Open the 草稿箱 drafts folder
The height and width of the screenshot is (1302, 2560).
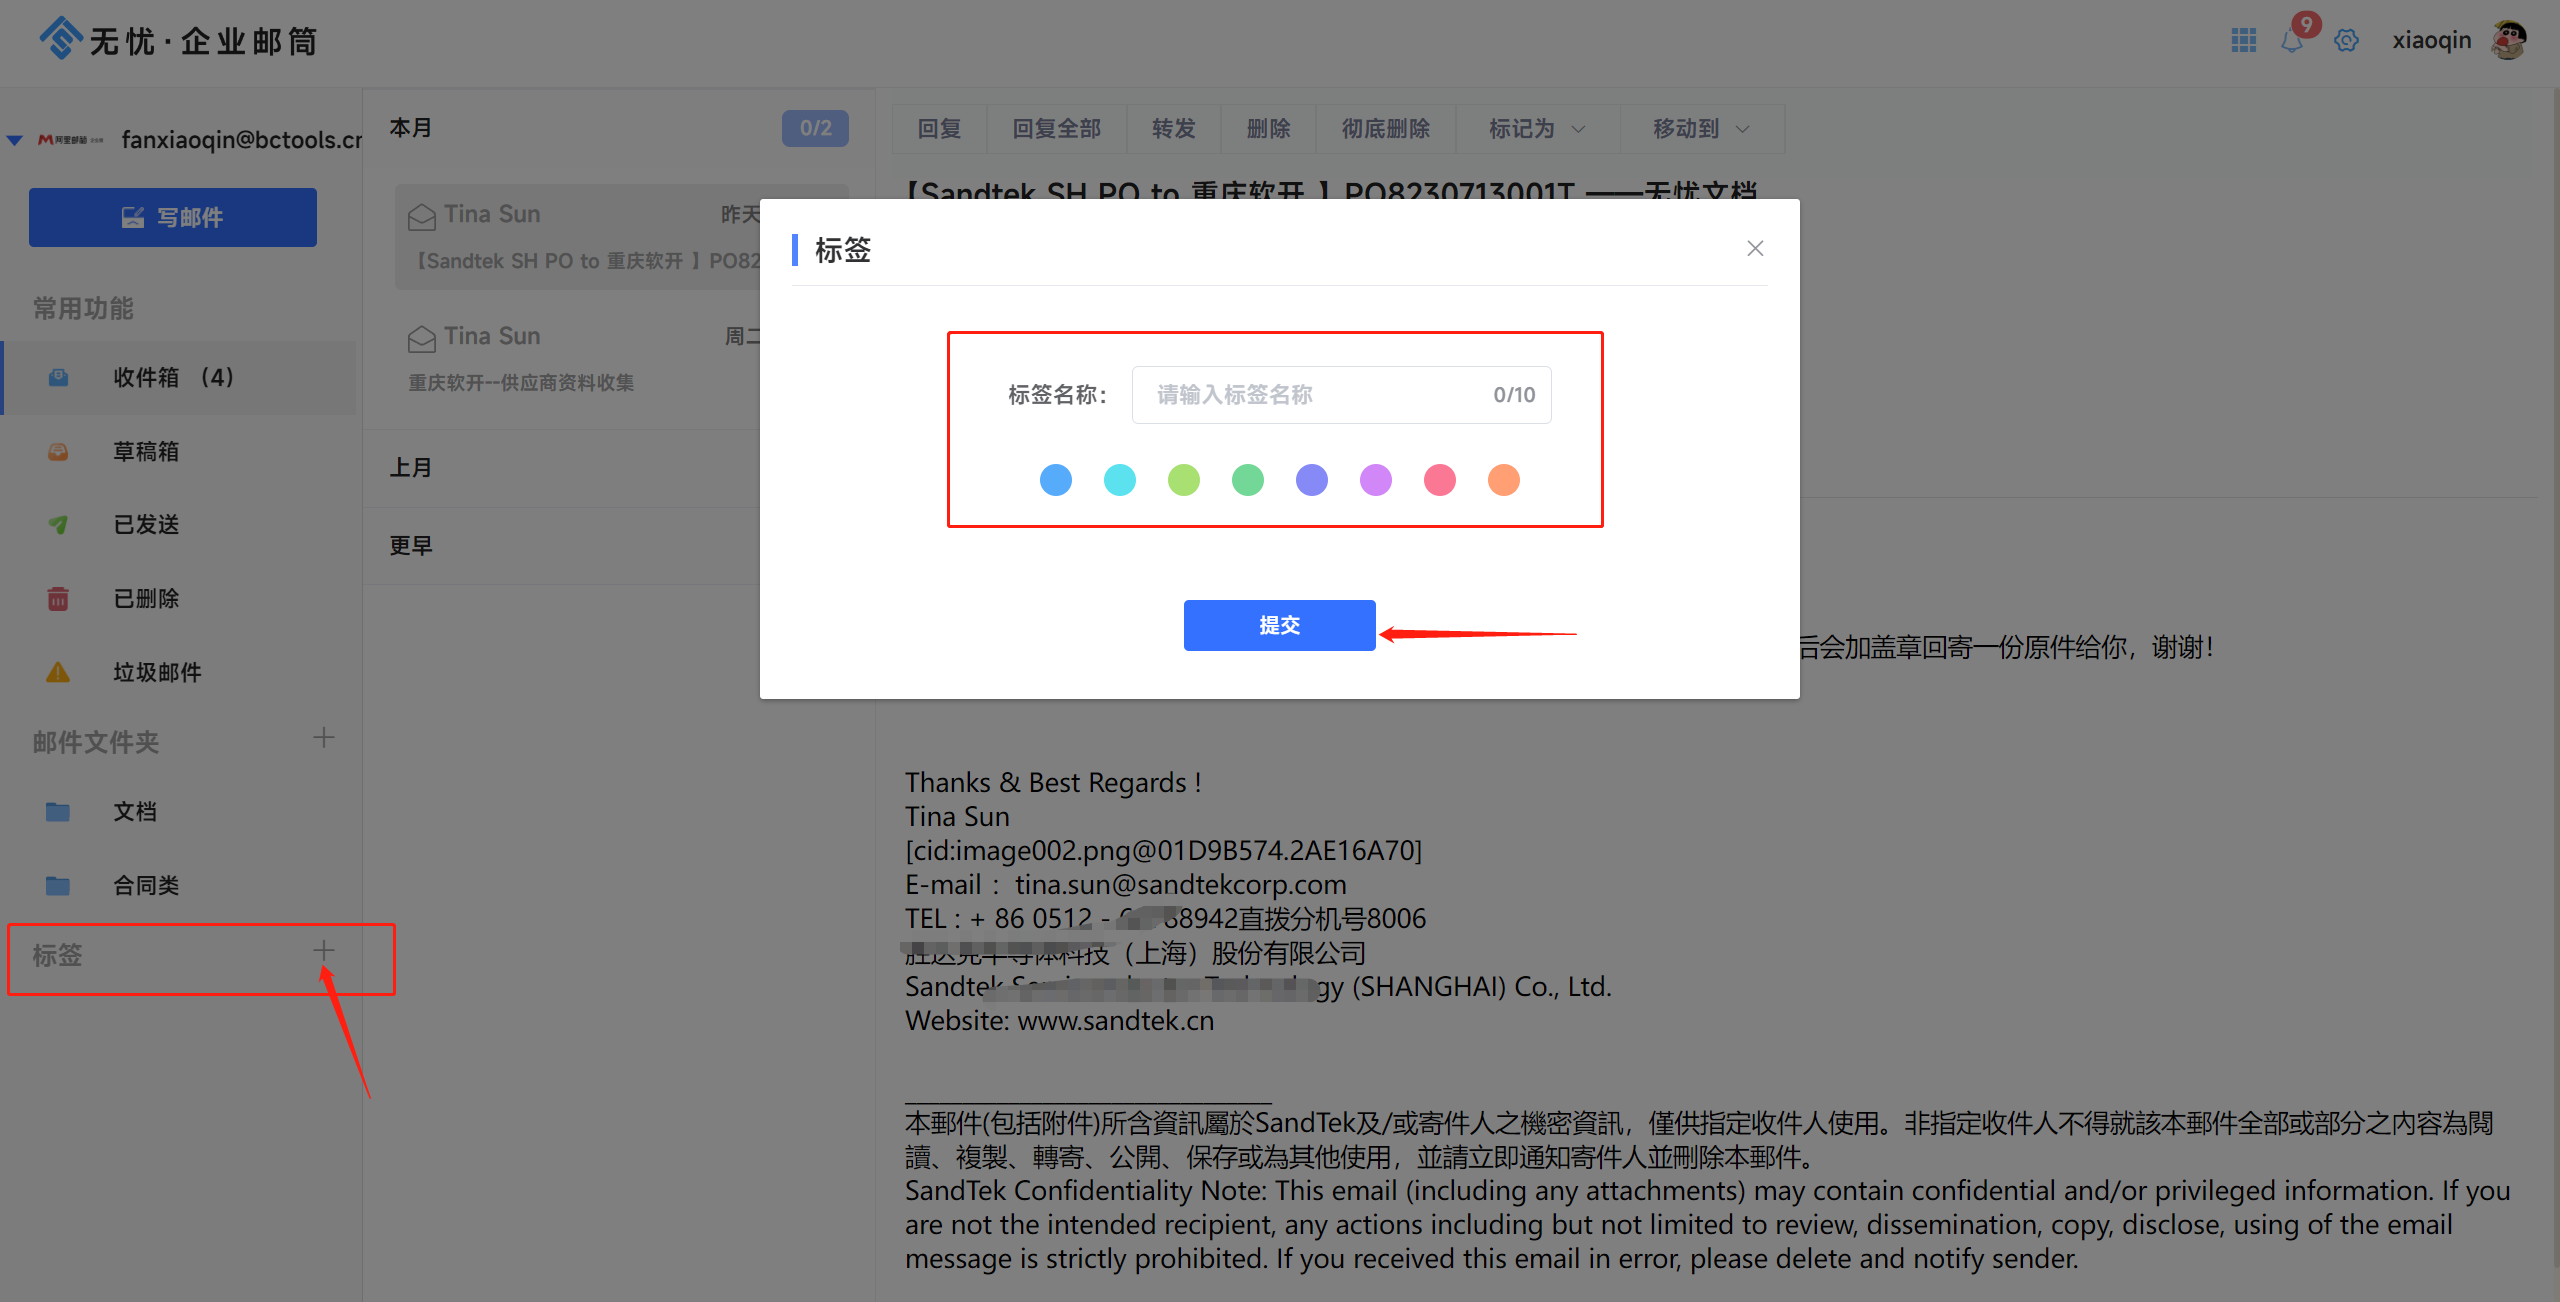click(146, 451)
